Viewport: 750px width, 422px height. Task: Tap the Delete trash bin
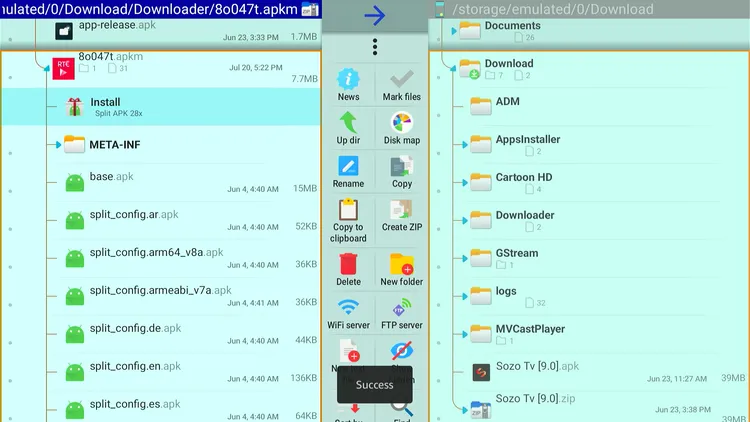[x=348, y=264]
